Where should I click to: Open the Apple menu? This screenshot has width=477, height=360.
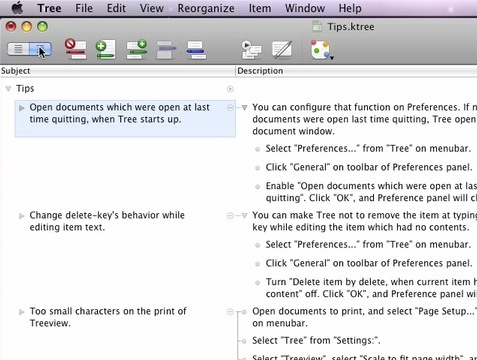[x=17, y=8]
